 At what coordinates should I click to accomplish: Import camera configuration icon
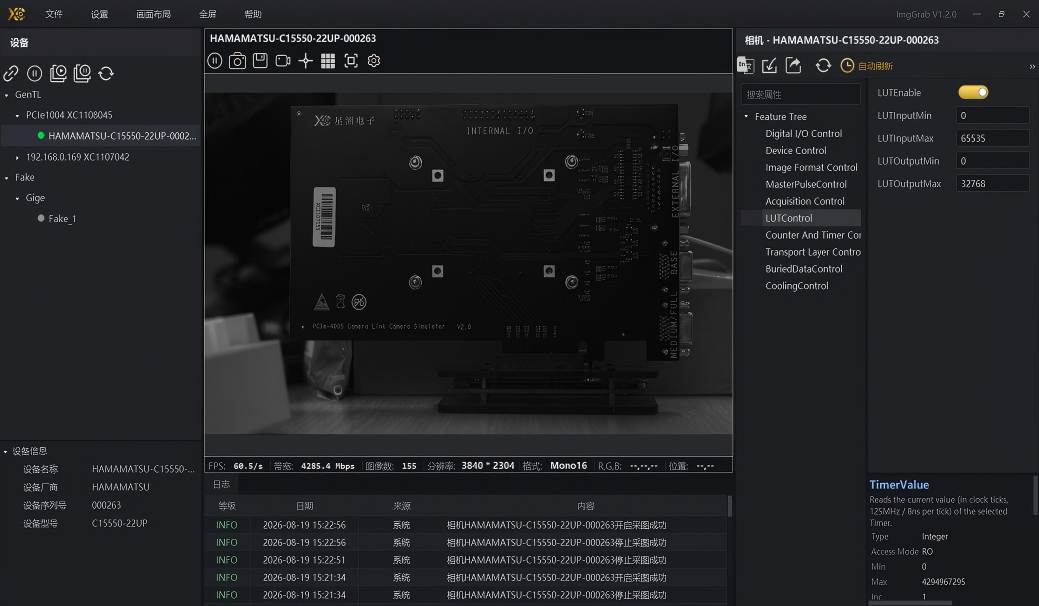(x=769, y=65)
